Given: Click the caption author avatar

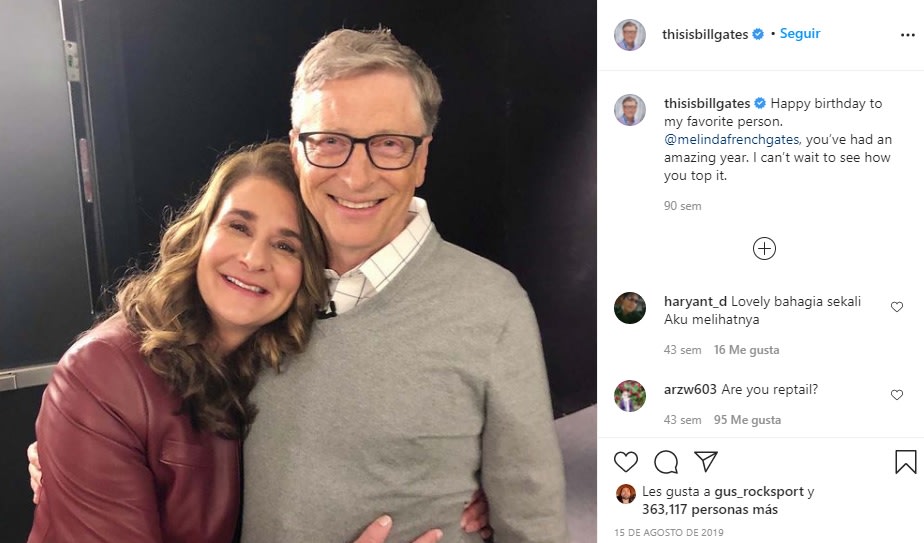Looking at the screenshot, I should coord(630,110).
